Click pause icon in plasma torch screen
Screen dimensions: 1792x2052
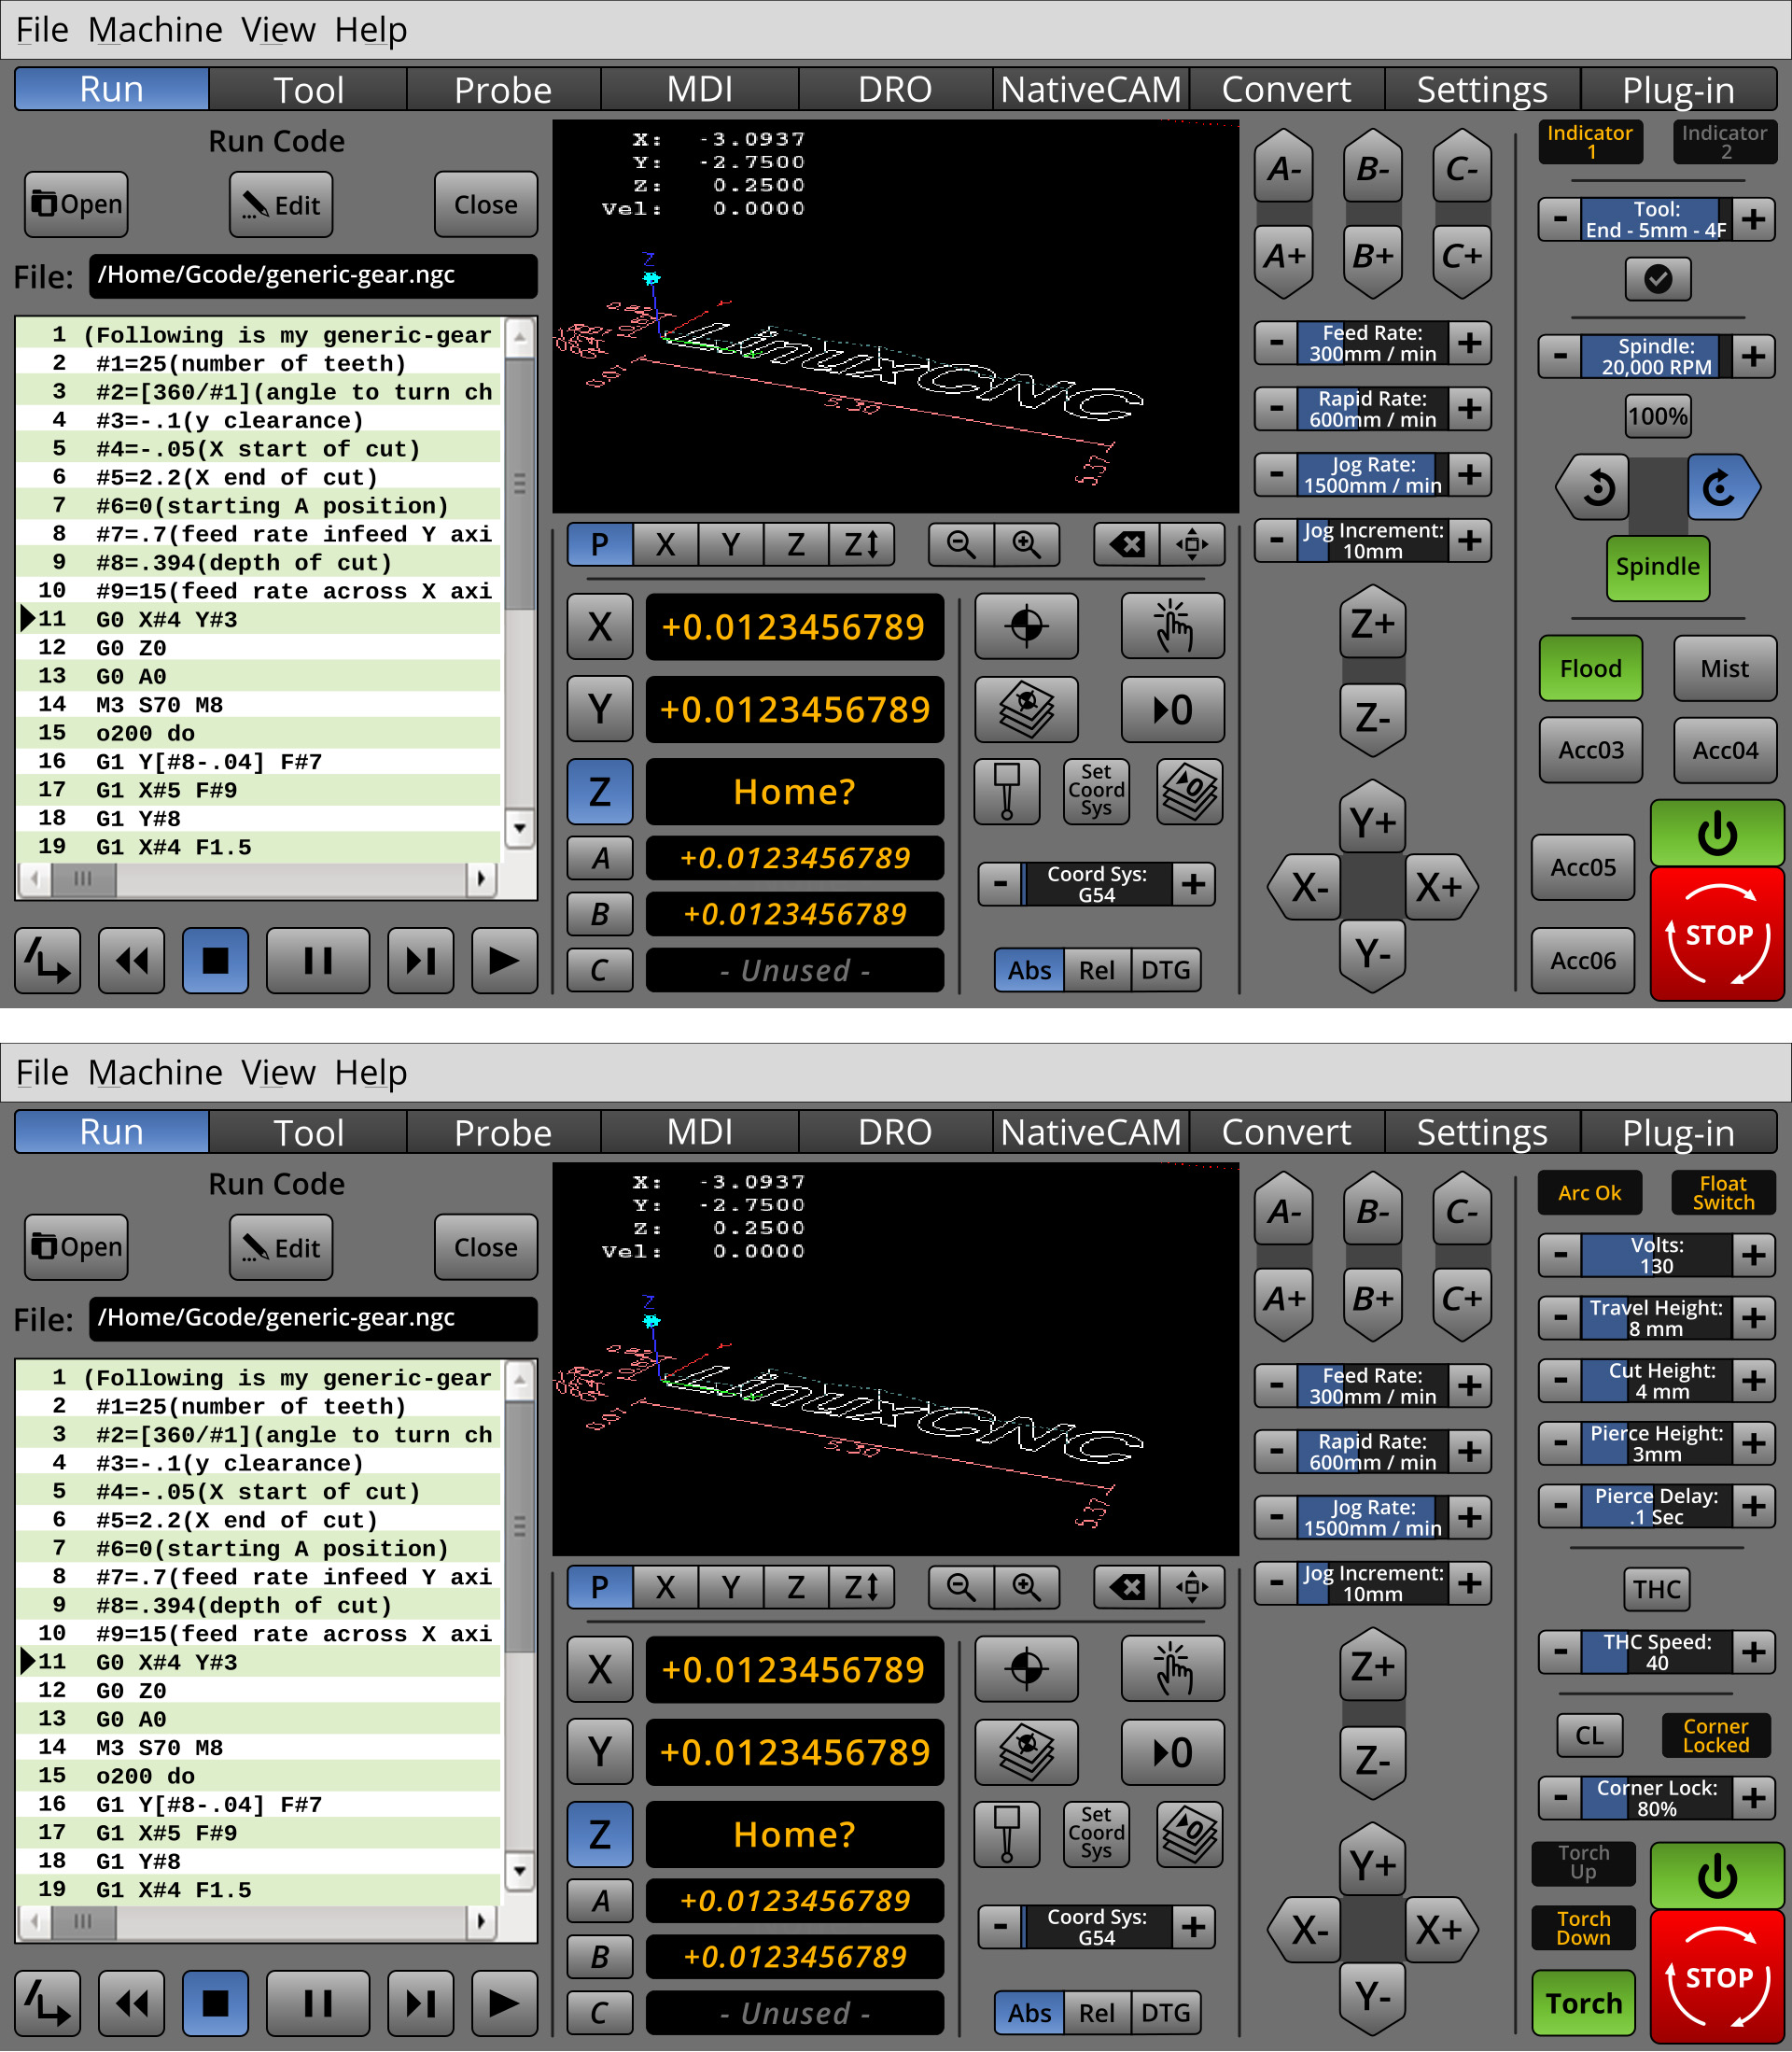318,2003
